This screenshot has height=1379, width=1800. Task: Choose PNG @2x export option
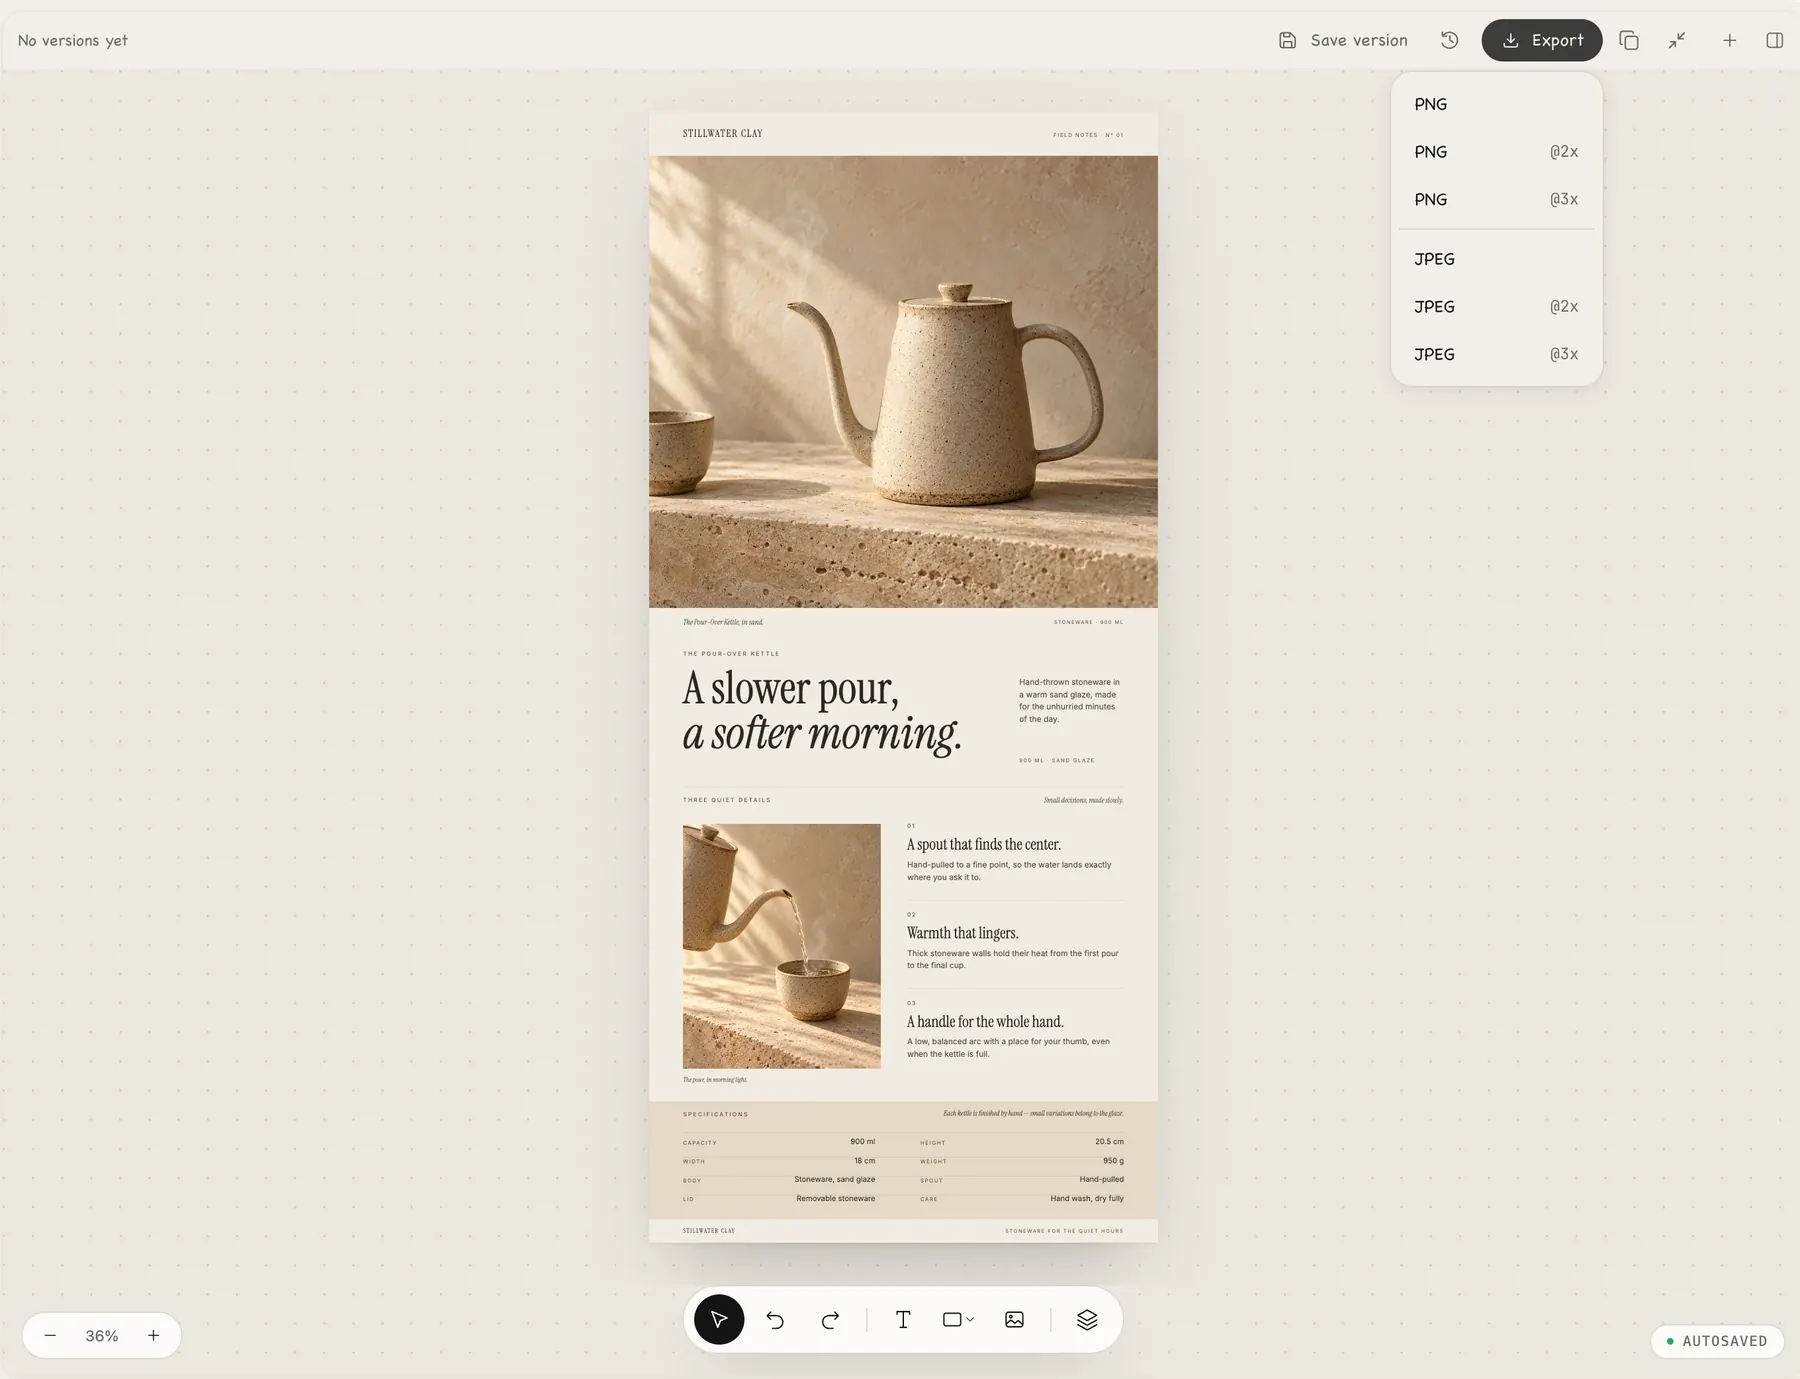pyautogui.click(x=1496, y=152)
